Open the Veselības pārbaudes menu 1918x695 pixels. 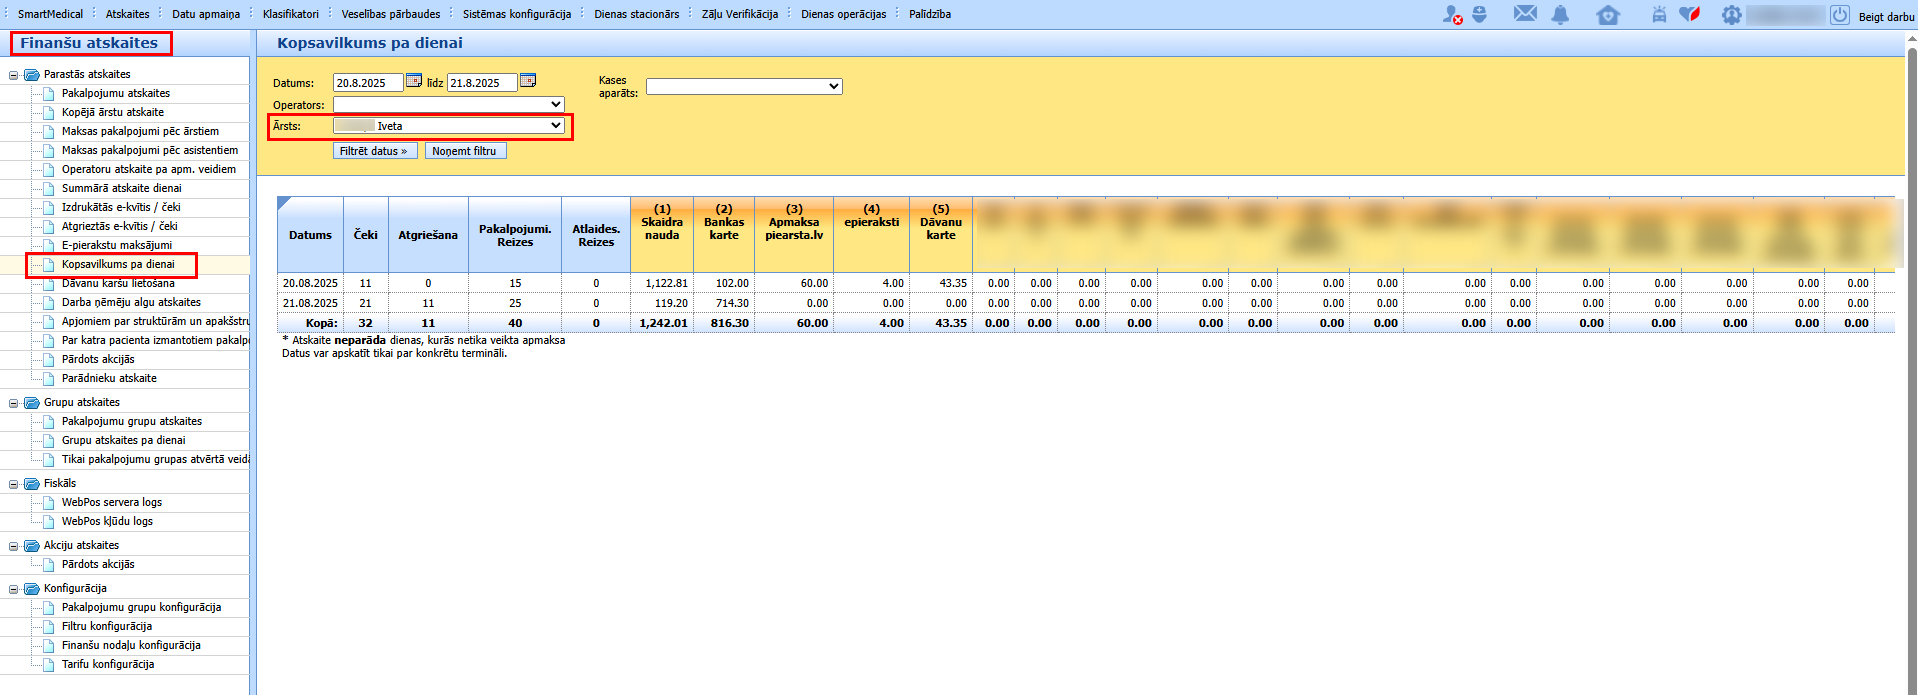[391, 14]
